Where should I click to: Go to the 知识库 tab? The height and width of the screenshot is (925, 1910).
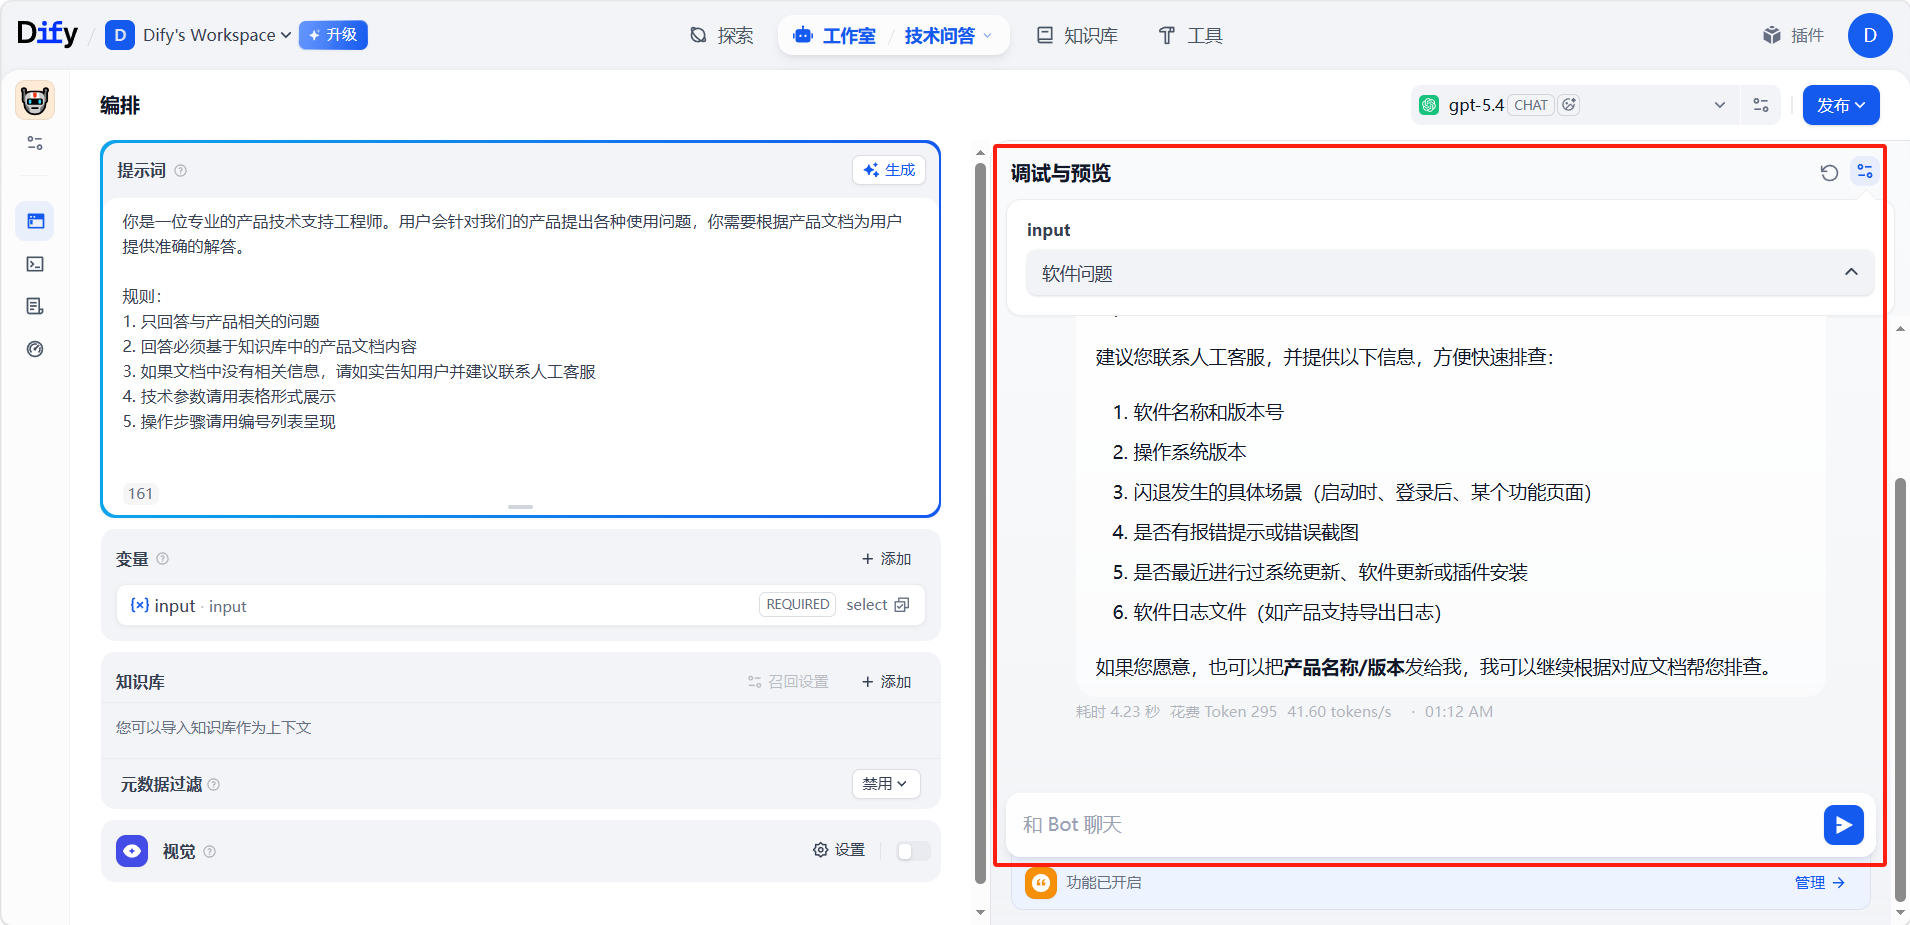[x=1077, y=36]
